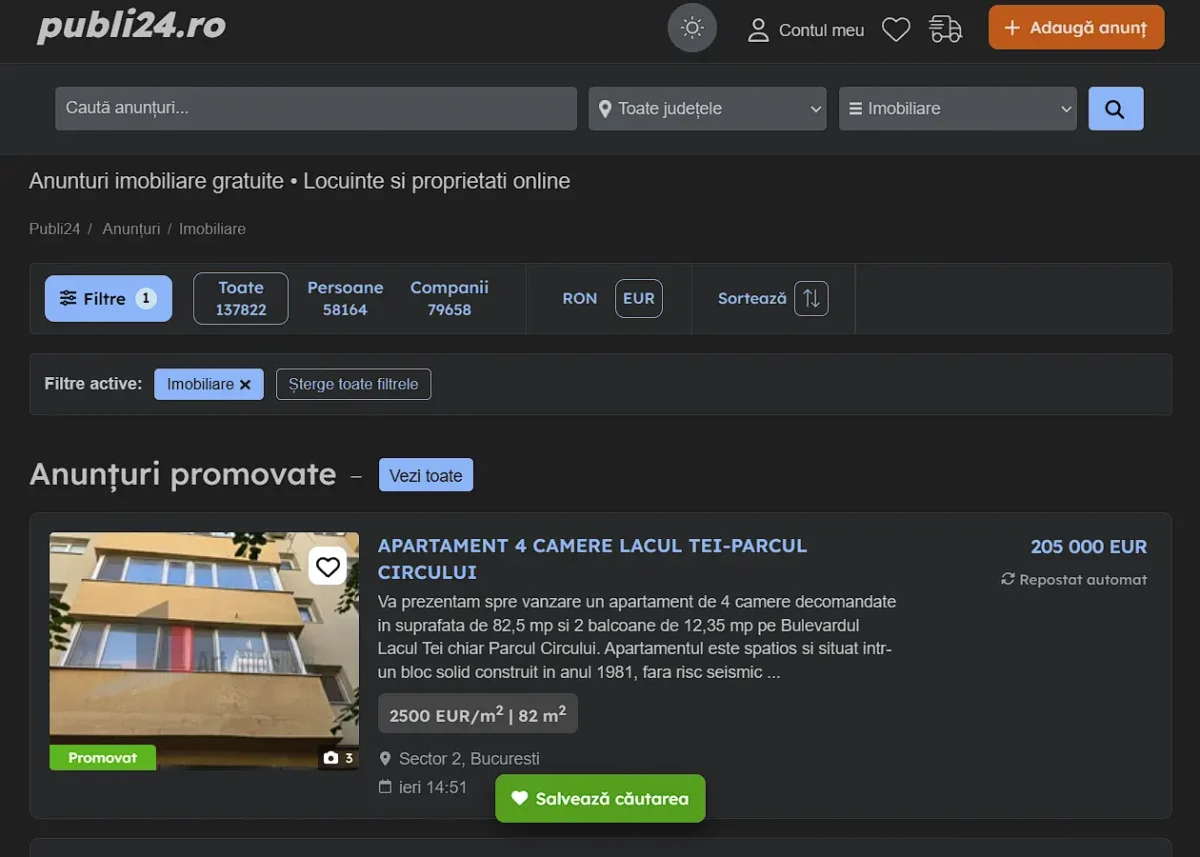Click the Adaugă anunț button
Screen dimensions: 1200x857
[1076, 28]
